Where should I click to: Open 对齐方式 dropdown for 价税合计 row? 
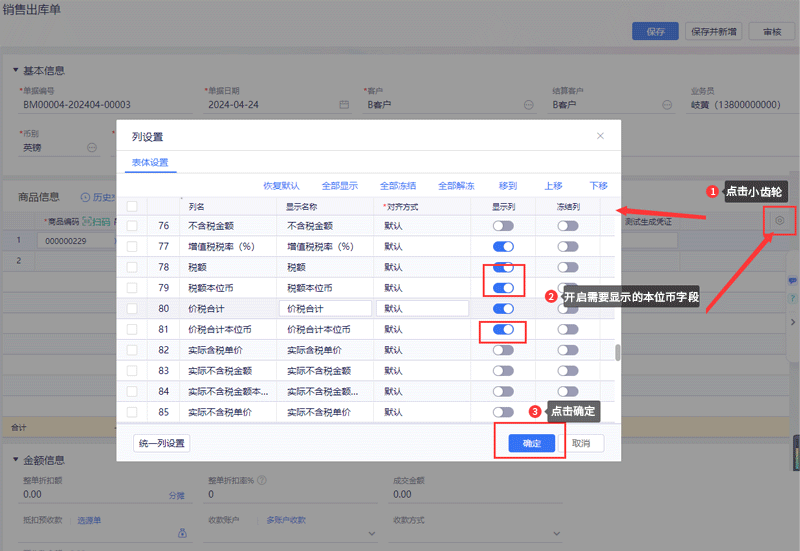coord(422,309)
